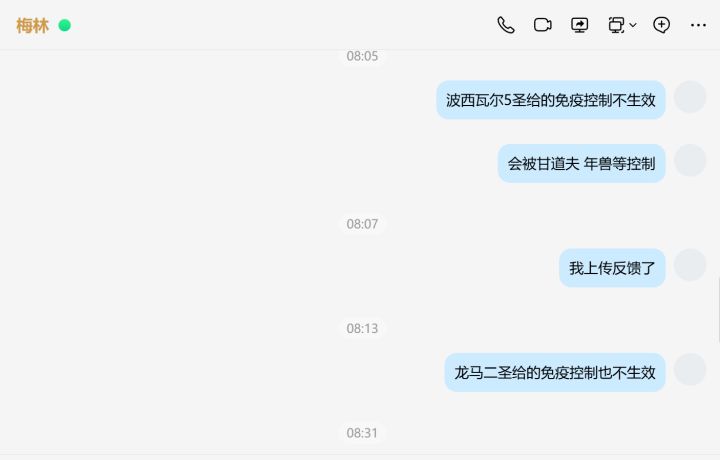720x460 pixels.
Task: Open avatar beside 我上传反馈了
Action: pyautogui.click(x=690, y=265)
